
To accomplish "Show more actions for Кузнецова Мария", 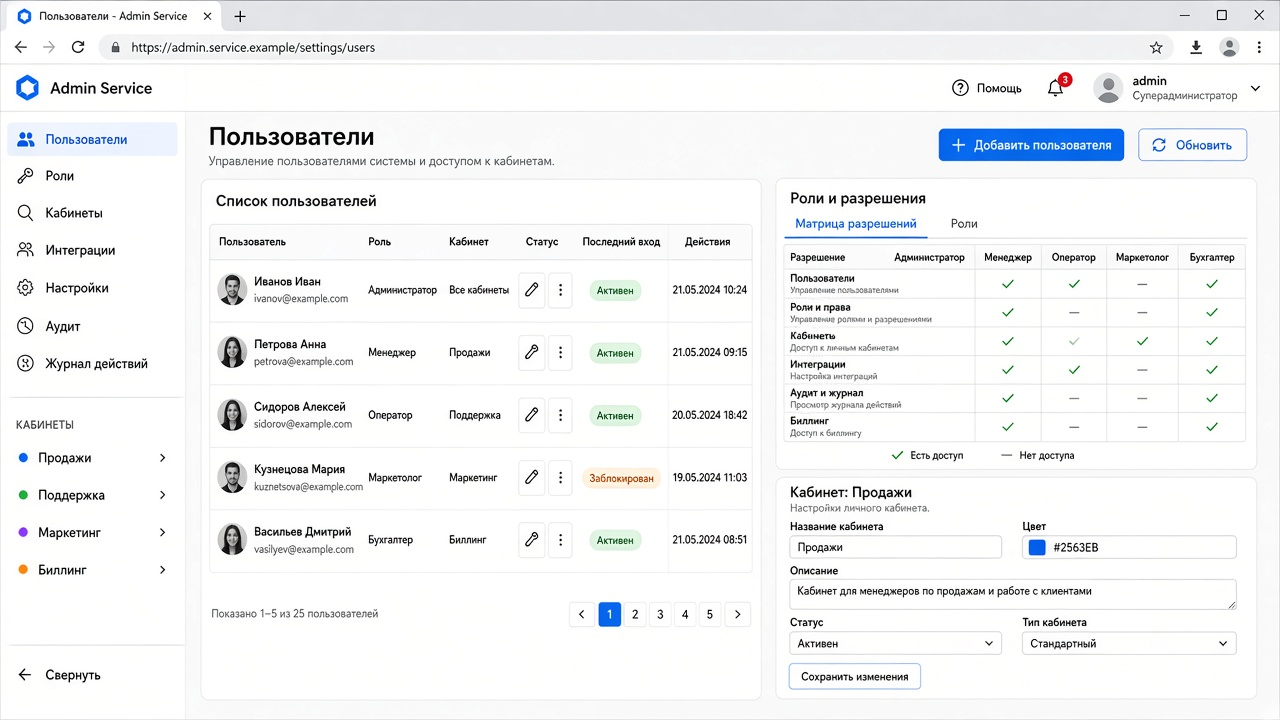I will pyautogui.click(x=560, y=478).
